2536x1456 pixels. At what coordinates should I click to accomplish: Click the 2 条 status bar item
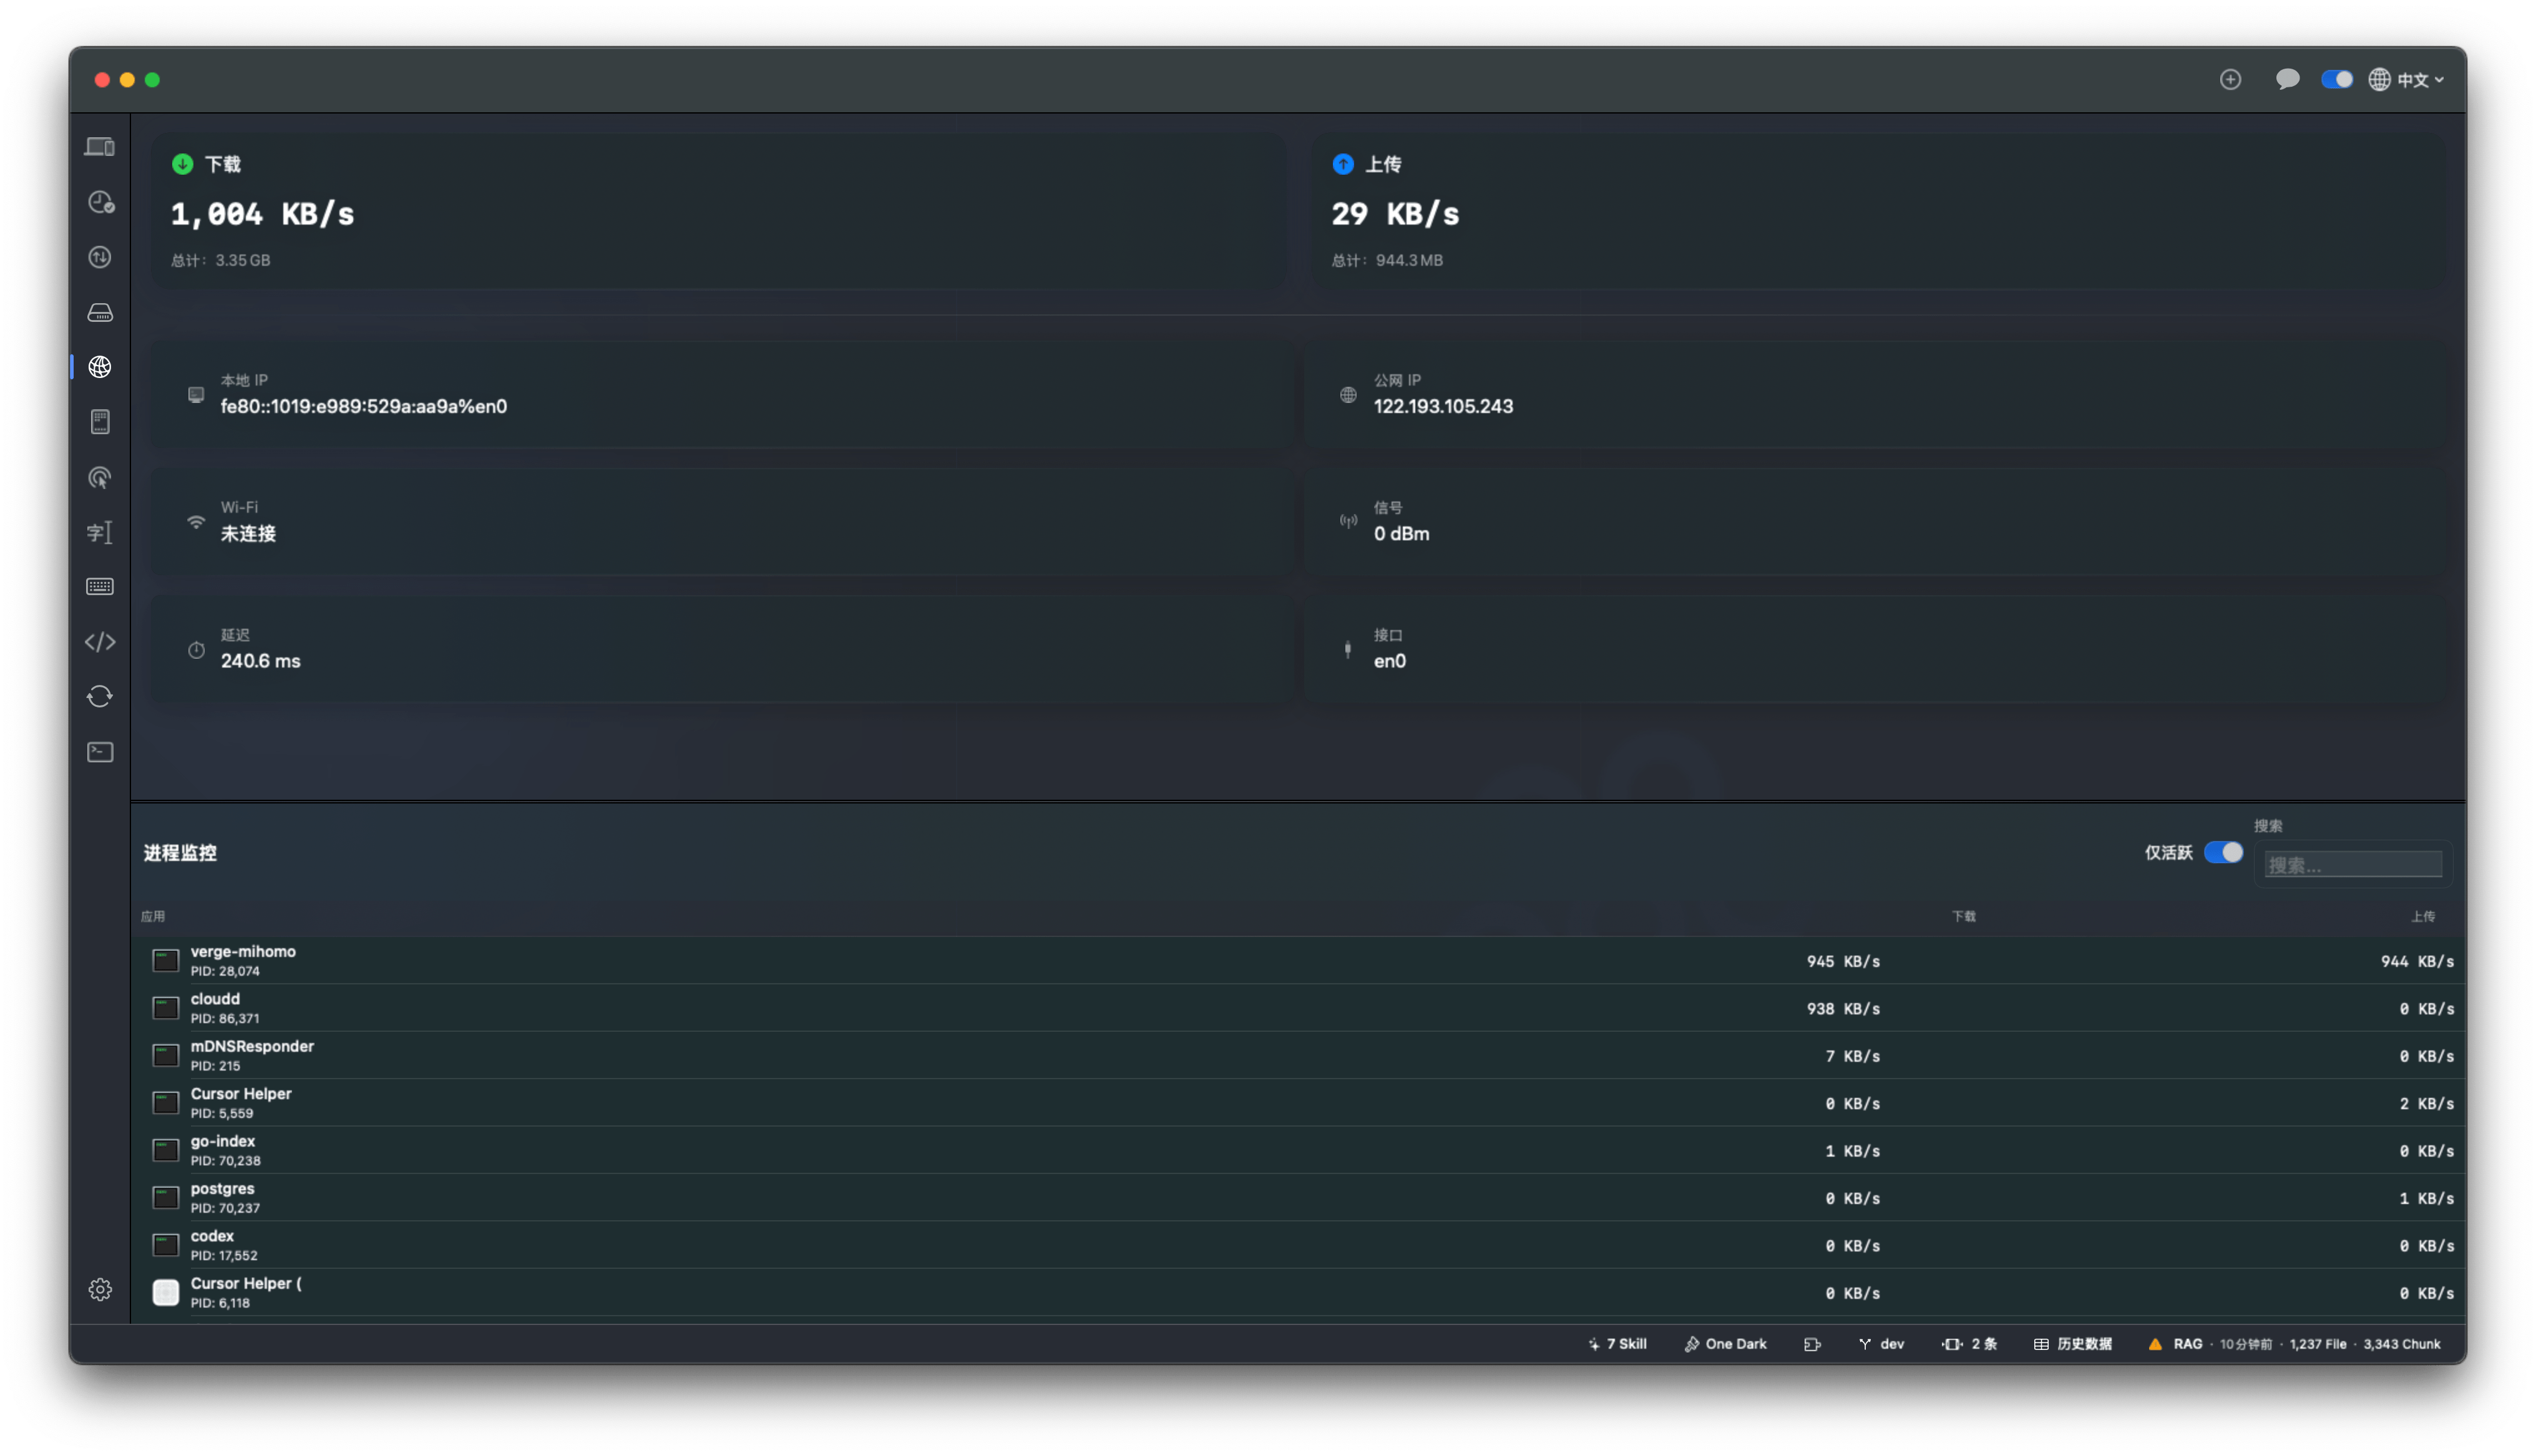[1969, 1344]
